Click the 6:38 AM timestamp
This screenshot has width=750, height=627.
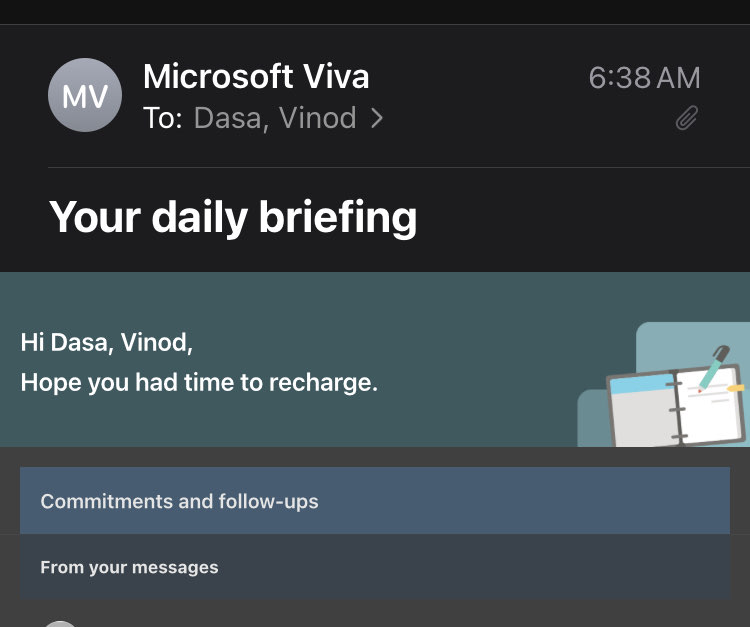pos(644,78)
